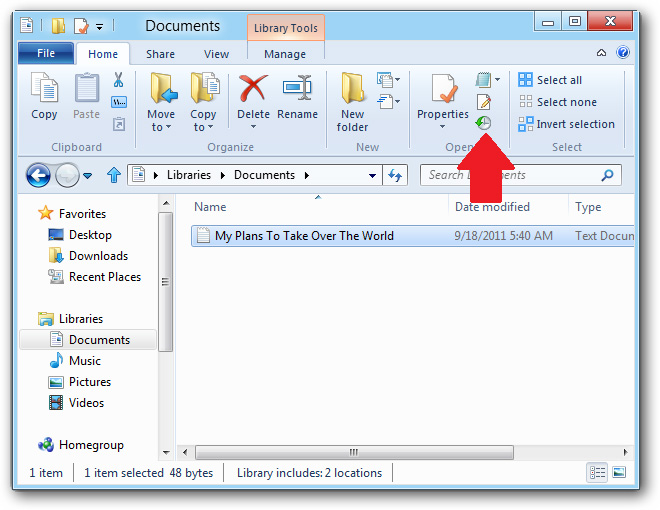Select the Home ribbon tab

coord(103,54)
